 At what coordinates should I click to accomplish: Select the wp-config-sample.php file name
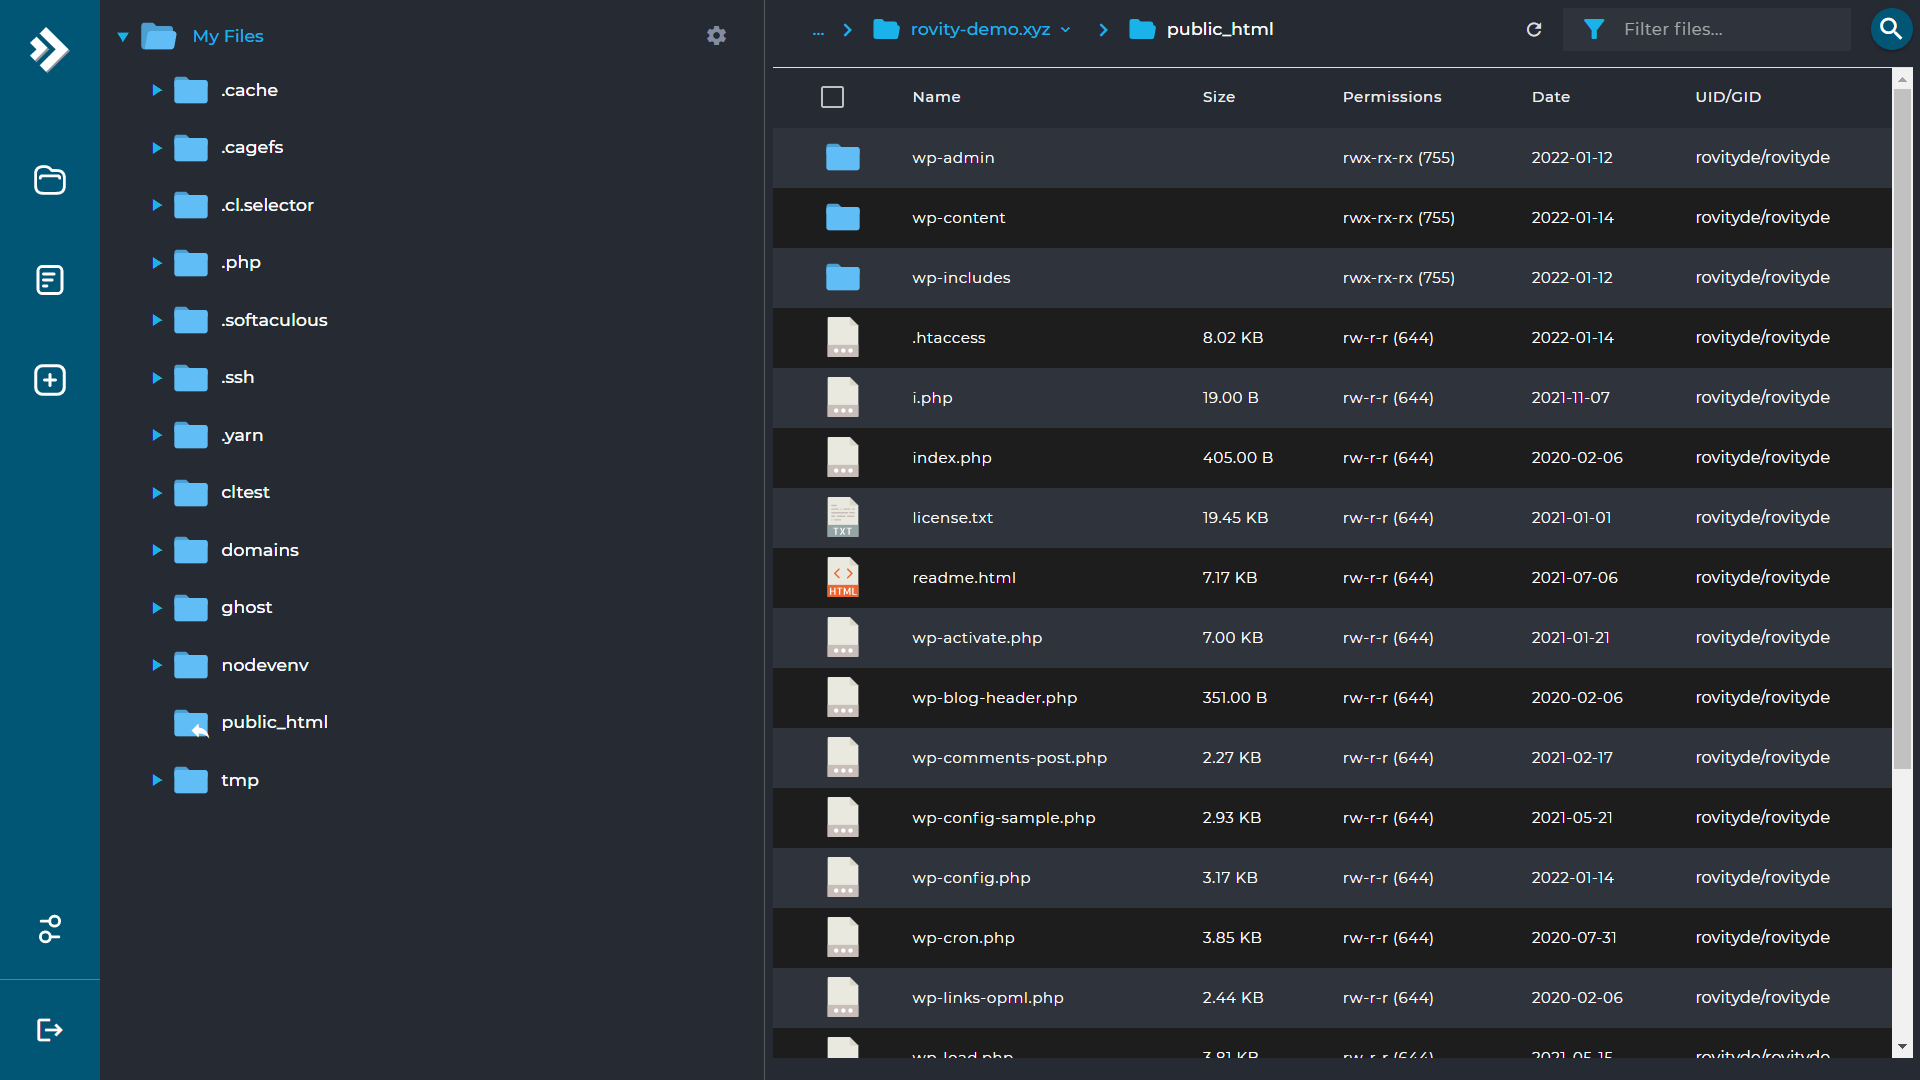point(1003,818)
